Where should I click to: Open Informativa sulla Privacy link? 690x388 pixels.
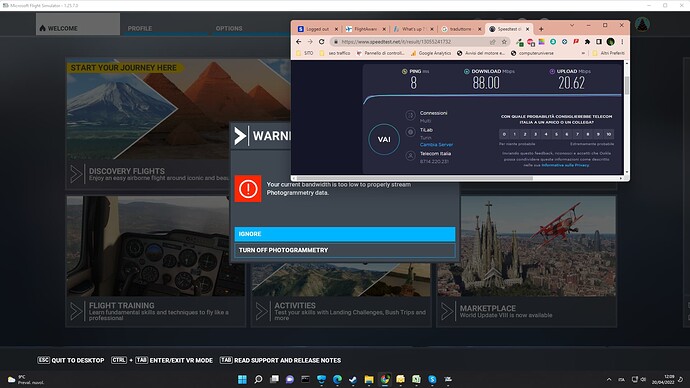tap(565, 165)
